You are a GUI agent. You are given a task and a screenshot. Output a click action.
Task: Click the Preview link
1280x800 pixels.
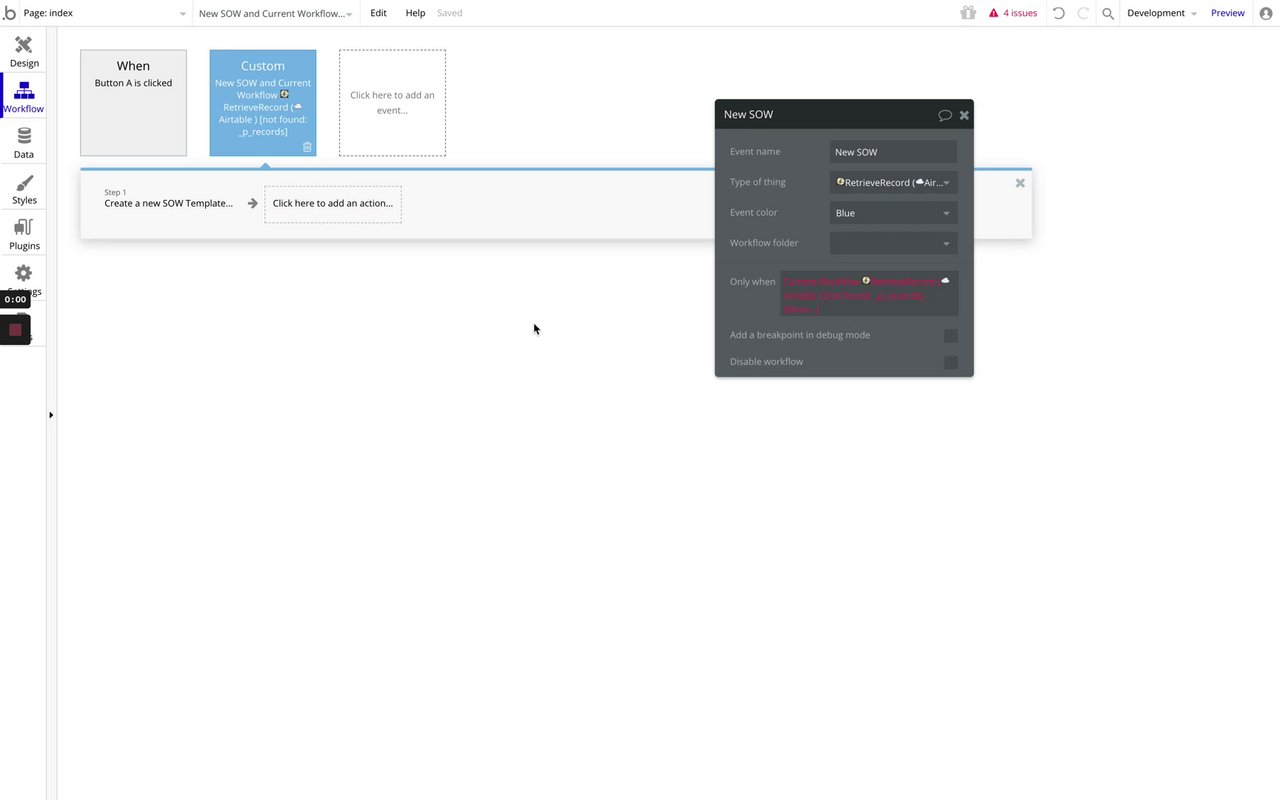point(1228,13)
